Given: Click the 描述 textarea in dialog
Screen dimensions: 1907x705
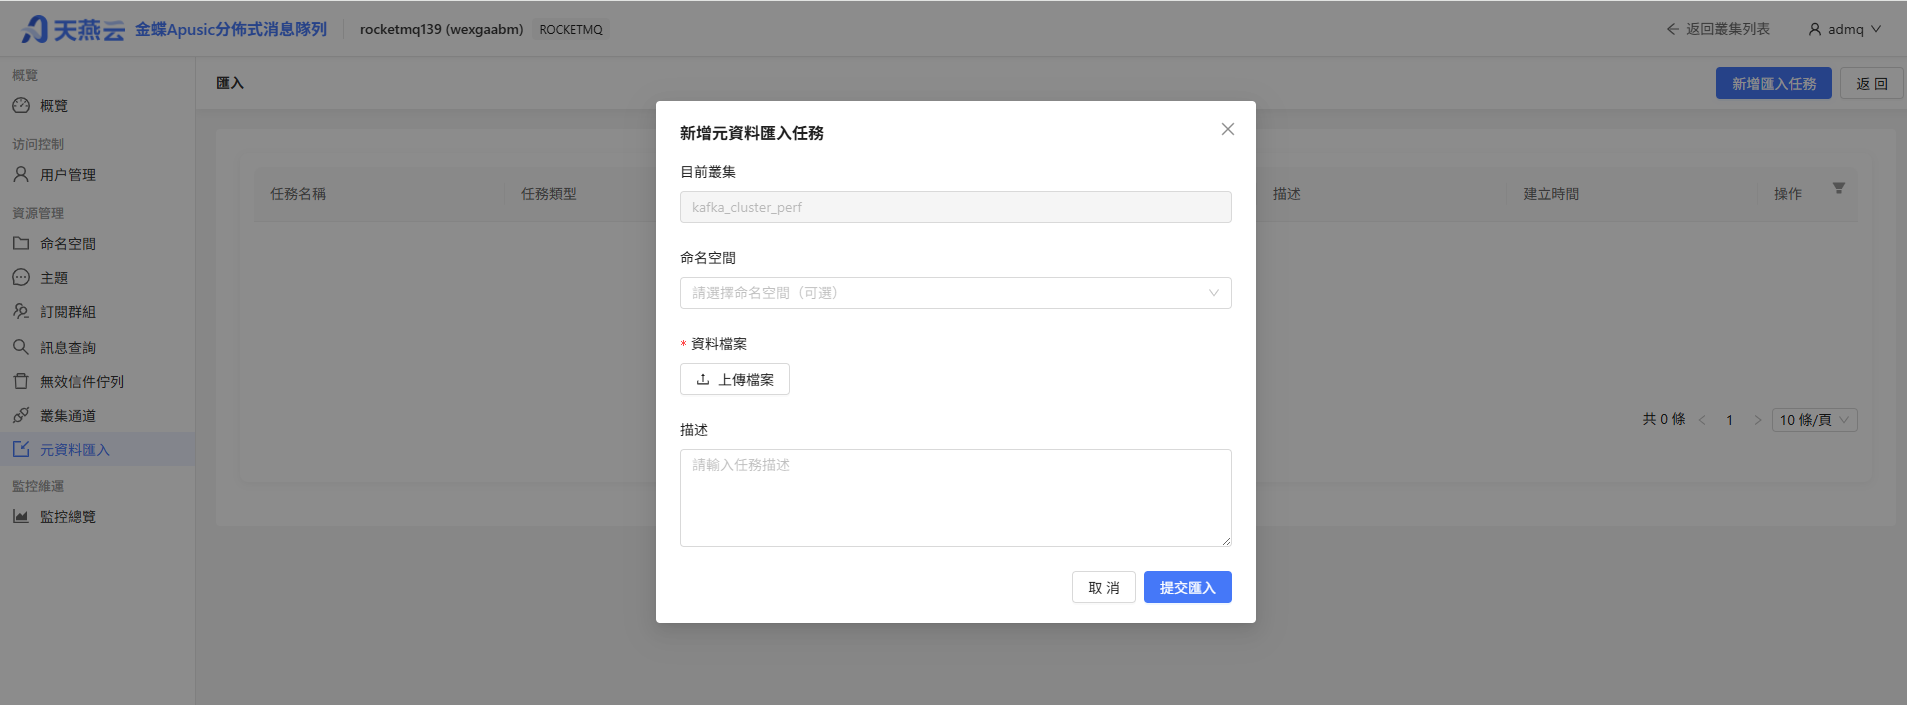Looking at the screenshot, I should point(956,498).
